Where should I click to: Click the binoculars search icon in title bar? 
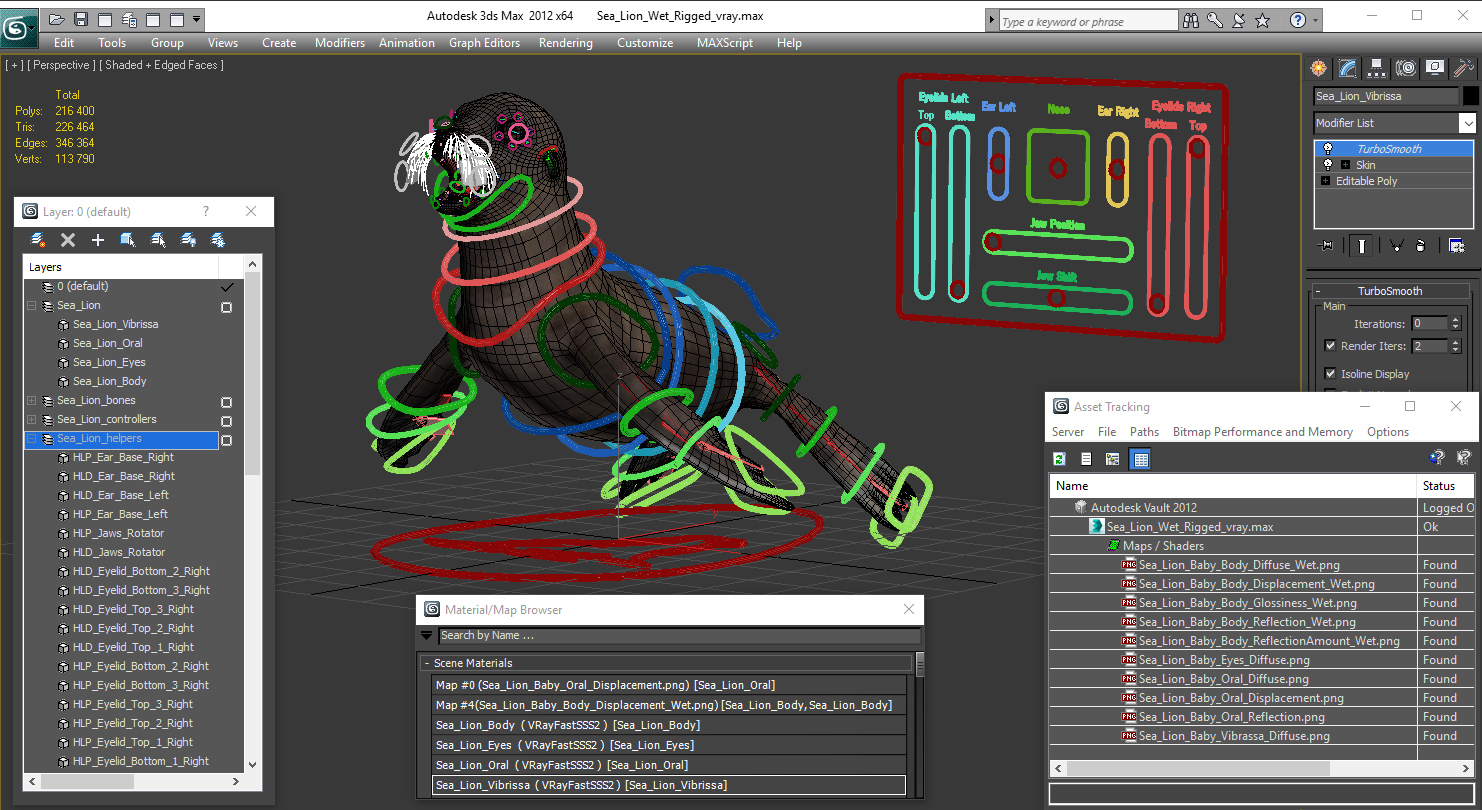tap(1191, 20)
